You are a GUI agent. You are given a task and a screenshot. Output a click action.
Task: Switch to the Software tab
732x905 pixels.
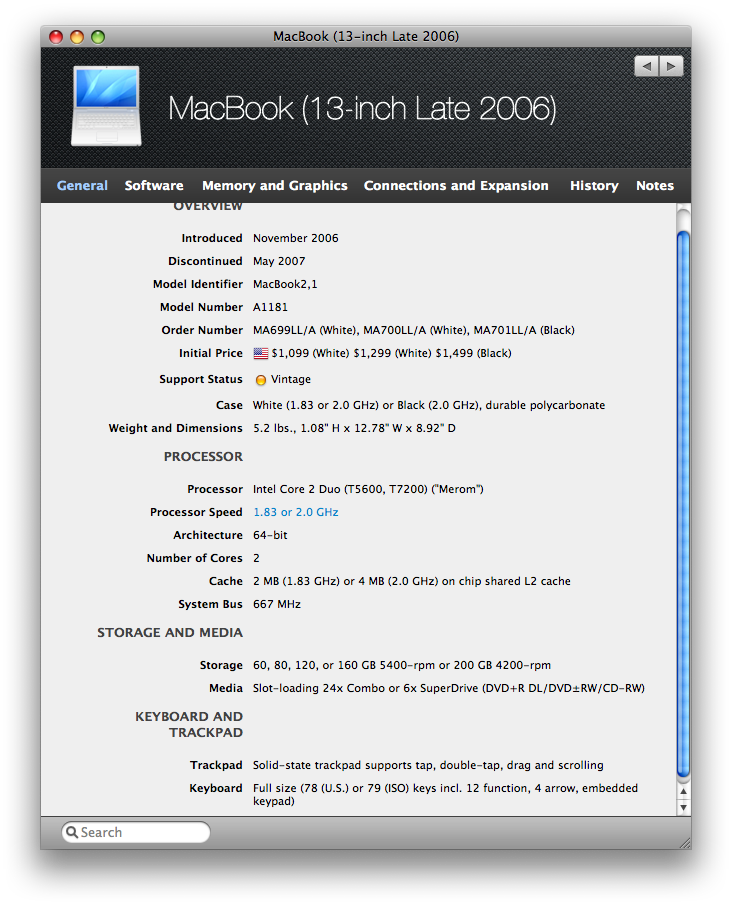(x=154, y=186)
